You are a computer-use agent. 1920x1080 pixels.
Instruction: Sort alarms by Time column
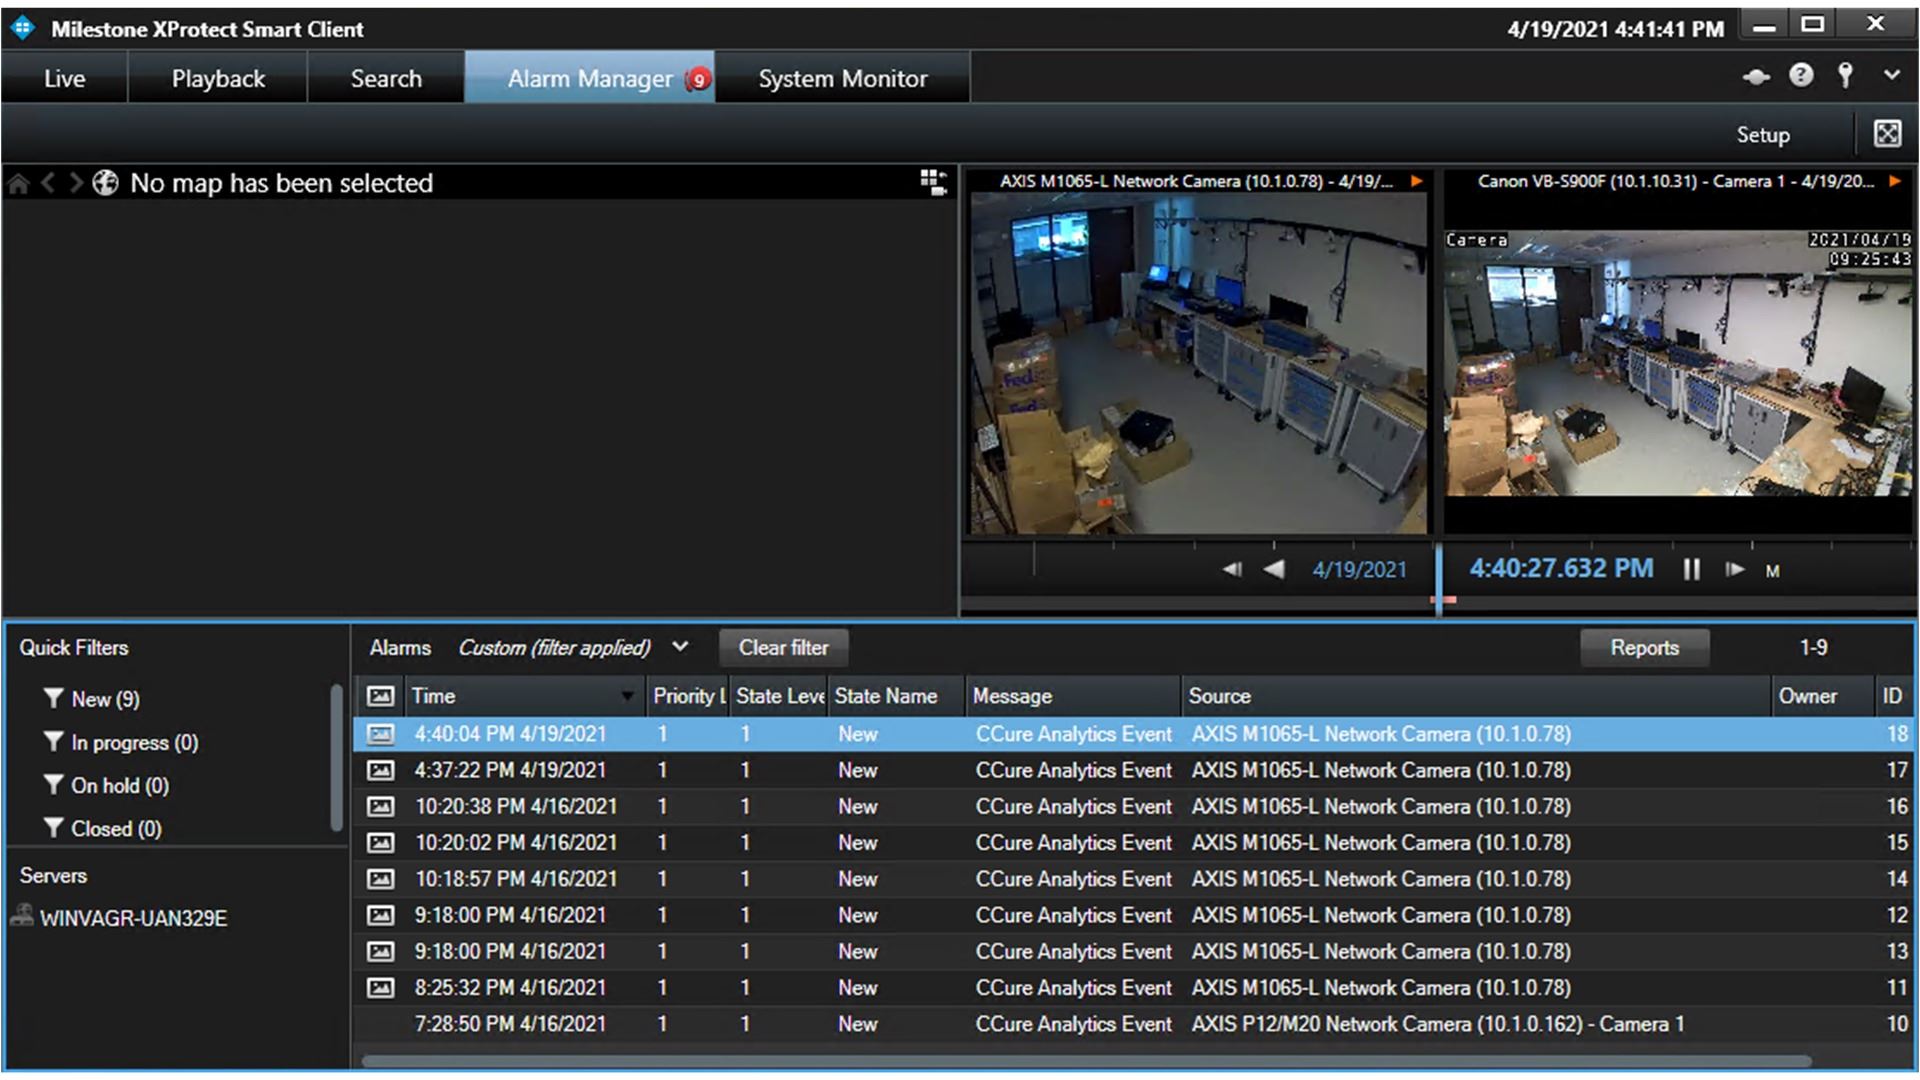click(x=524, y=696)
